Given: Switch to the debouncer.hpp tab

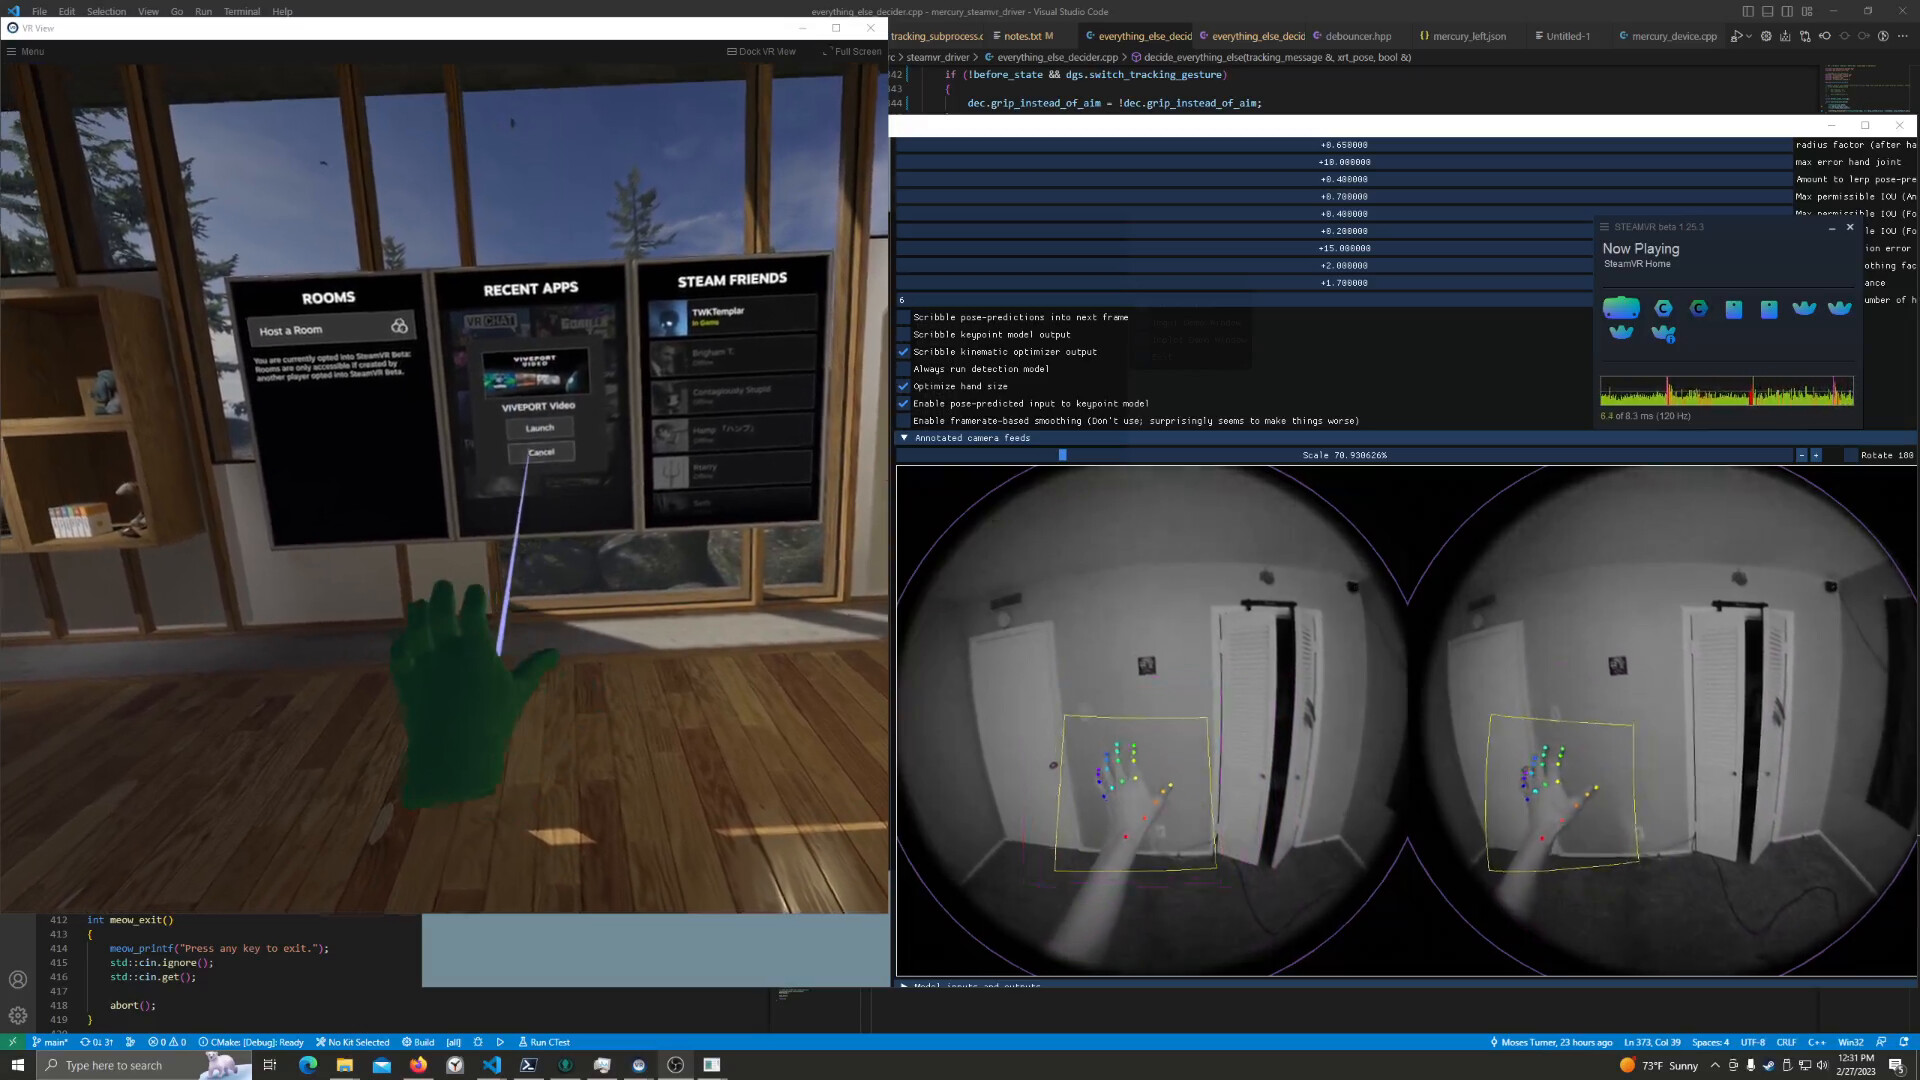Looking at the screenshot, I should point(1355,36).
